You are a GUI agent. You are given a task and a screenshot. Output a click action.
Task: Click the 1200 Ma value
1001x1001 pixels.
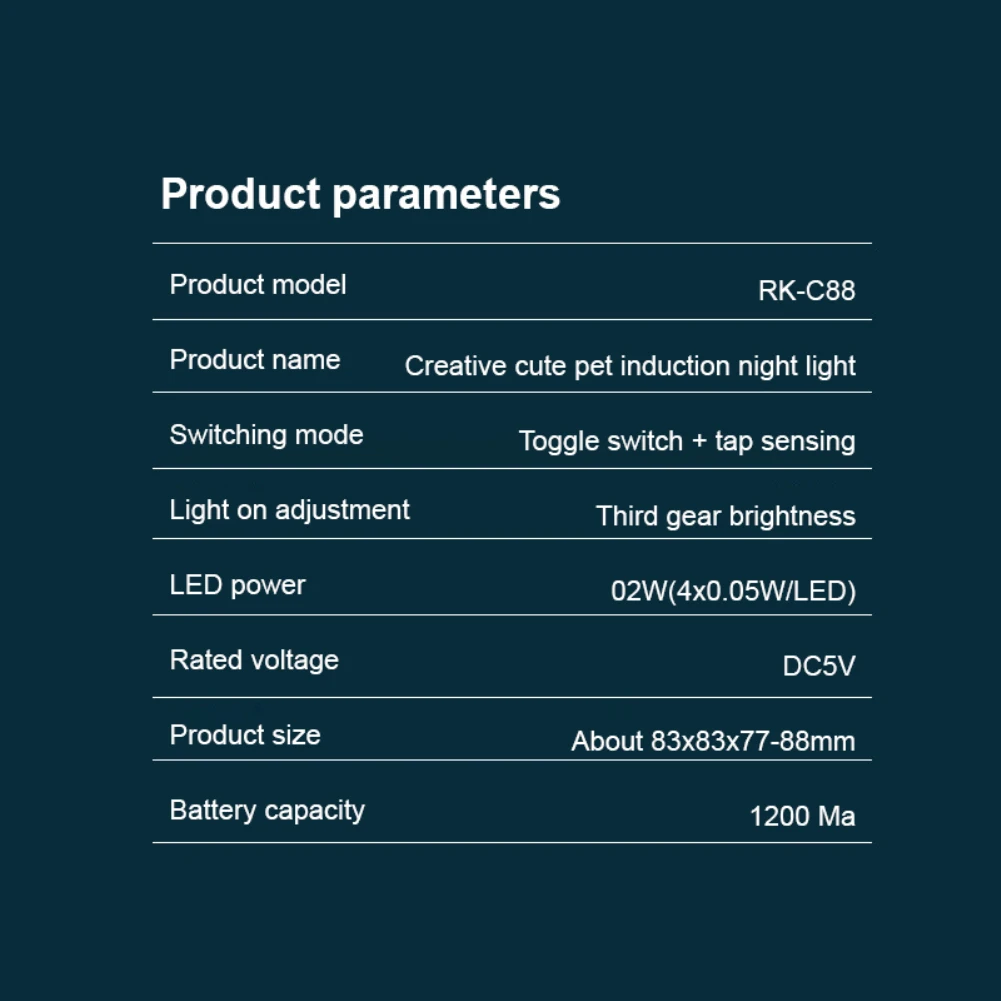click(802, 817)
